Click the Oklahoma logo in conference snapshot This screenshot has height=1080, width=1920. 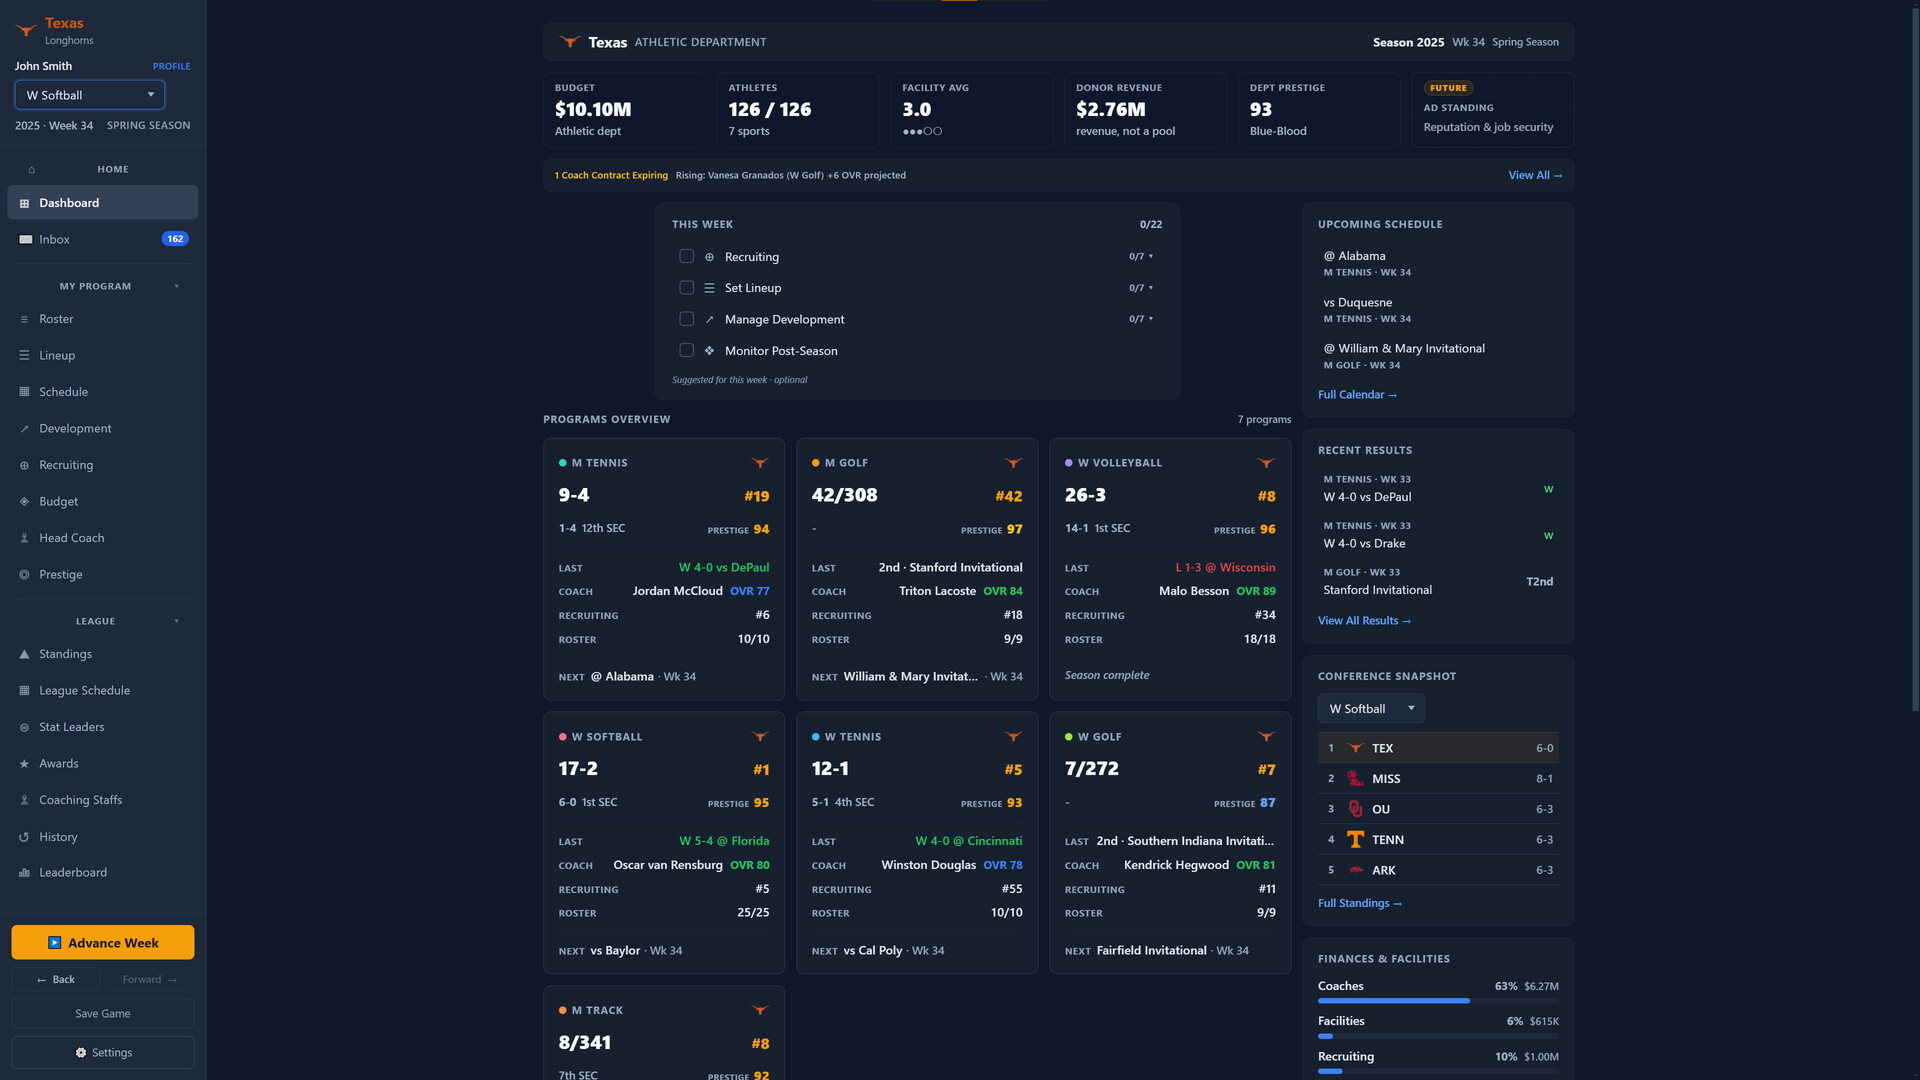point(1355,809)
